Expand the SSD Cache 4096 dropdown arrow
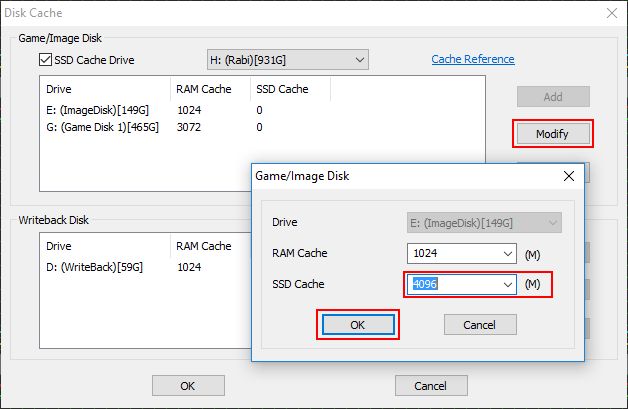 point(507,284)
